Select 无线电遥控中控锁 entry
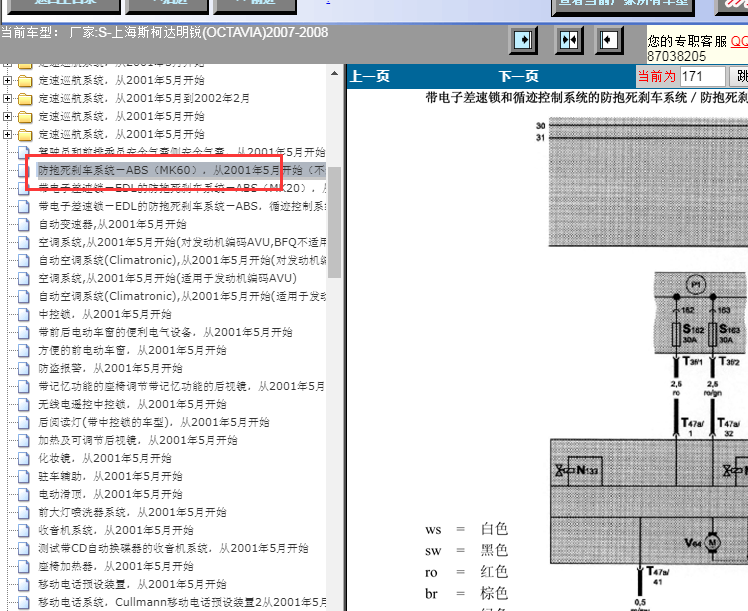748x611 pixels. click(132, 404)
